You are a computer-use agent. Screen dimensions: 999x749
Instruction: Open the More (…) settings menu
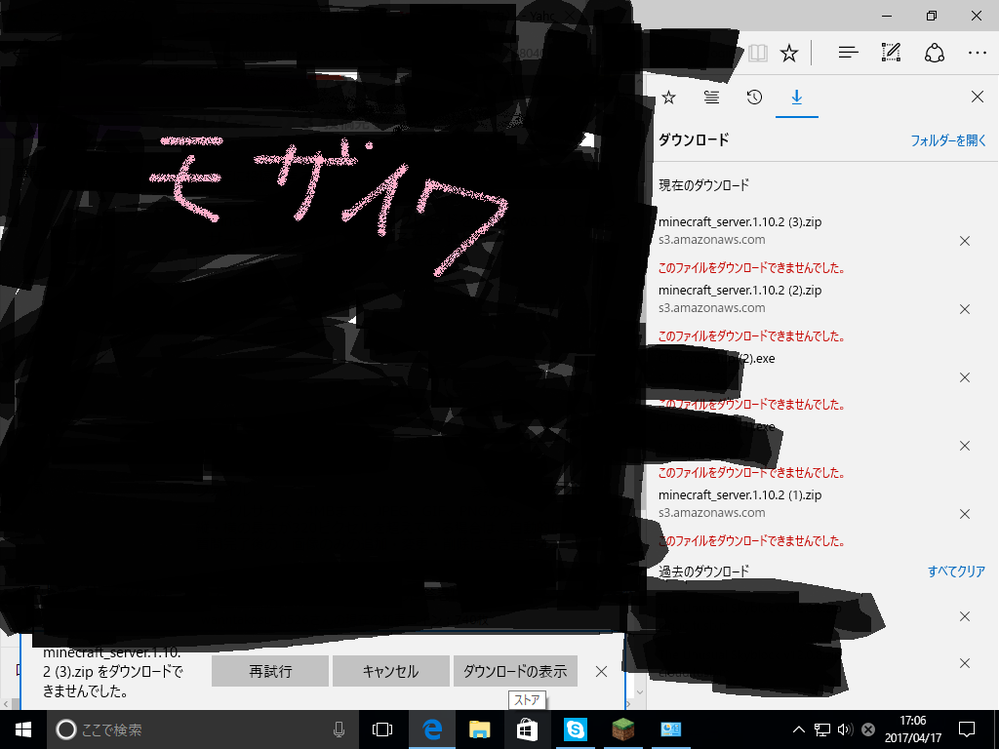(977, 53)
